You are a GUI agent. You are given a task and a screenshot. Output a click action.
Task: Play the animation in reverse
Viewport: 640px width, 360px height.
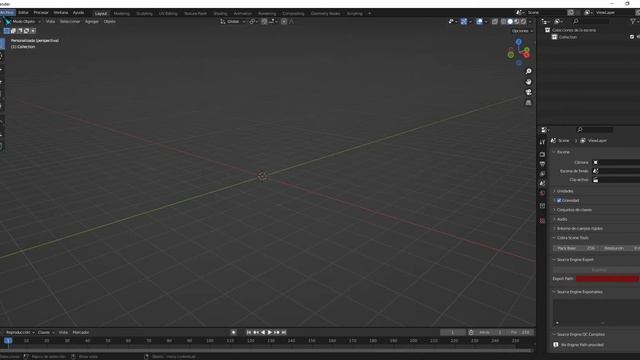click(263, 333)
